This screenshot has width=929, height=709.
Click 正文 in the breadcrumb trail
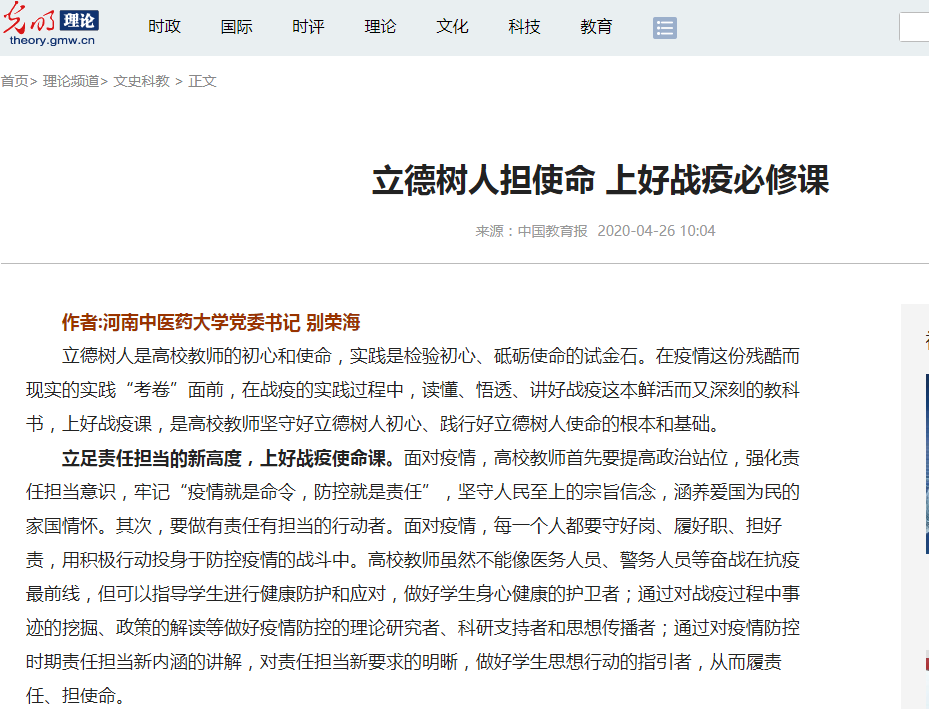click(x=202, y=81)
